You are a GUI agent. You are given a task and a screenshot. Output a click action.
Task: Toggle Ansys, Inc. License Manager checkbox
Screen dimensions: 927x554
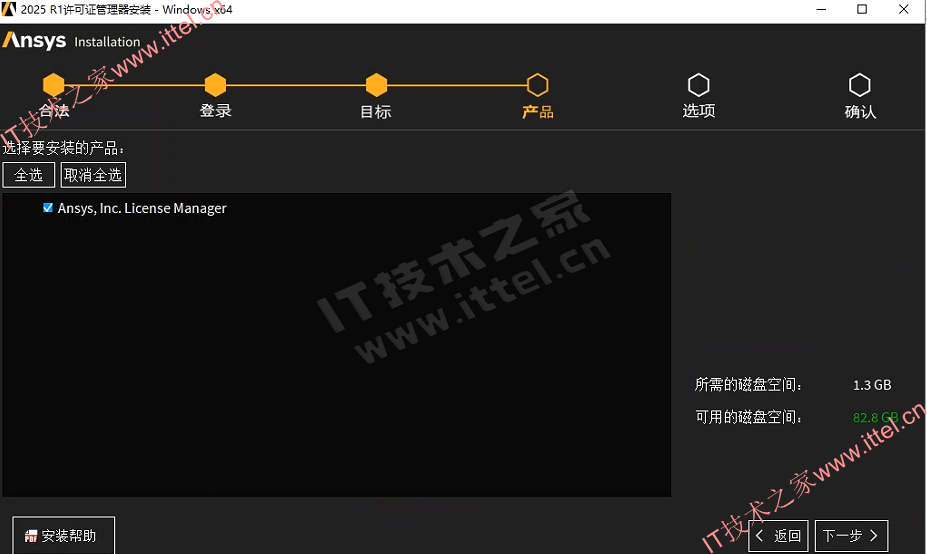[48, 208]
